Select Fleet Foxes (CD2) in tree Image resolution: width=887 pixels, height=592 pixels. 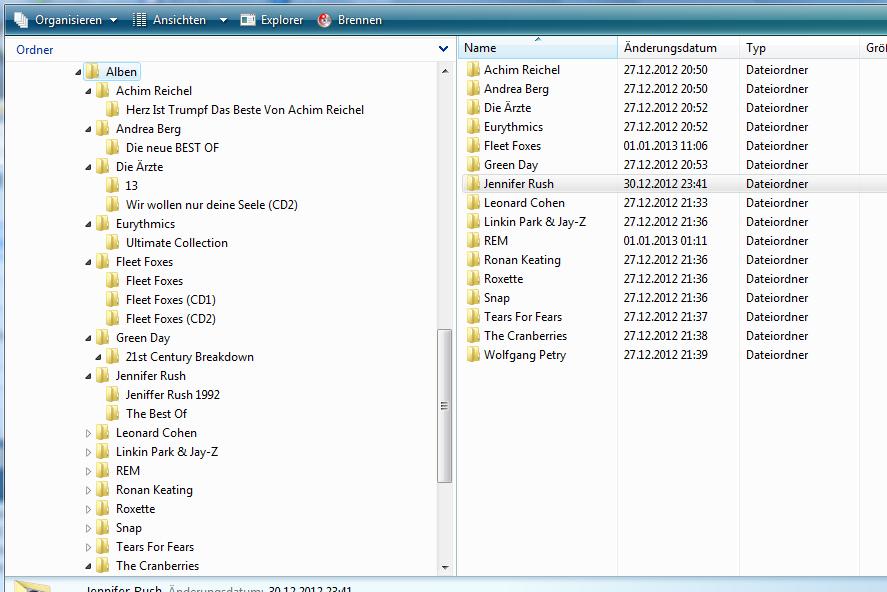tap(161, 319)
